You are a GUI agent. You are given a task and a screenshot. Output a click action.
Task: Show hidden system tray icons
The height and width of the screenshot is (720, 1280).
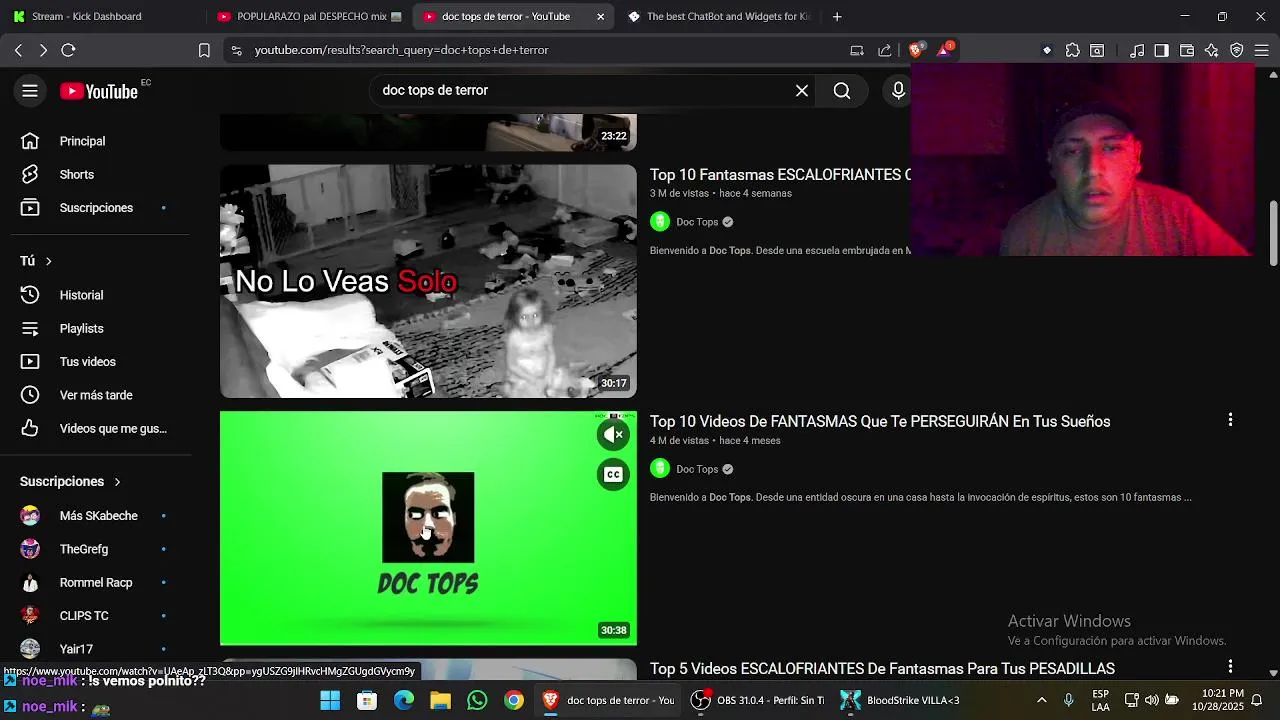coord(1042,700)
